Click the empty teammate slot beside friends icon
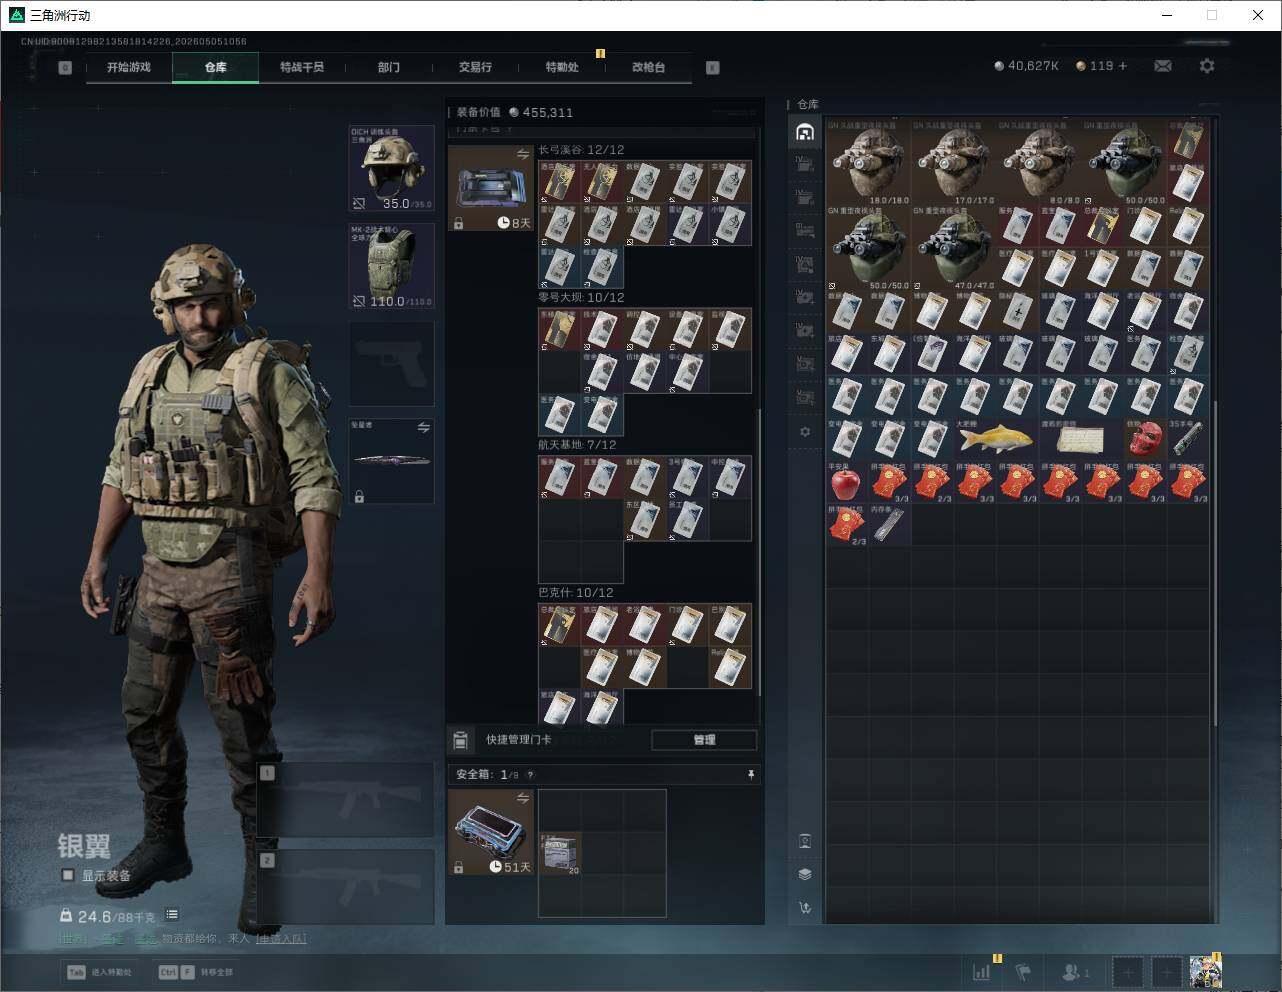1282x992 pixels. (1128, 971)
